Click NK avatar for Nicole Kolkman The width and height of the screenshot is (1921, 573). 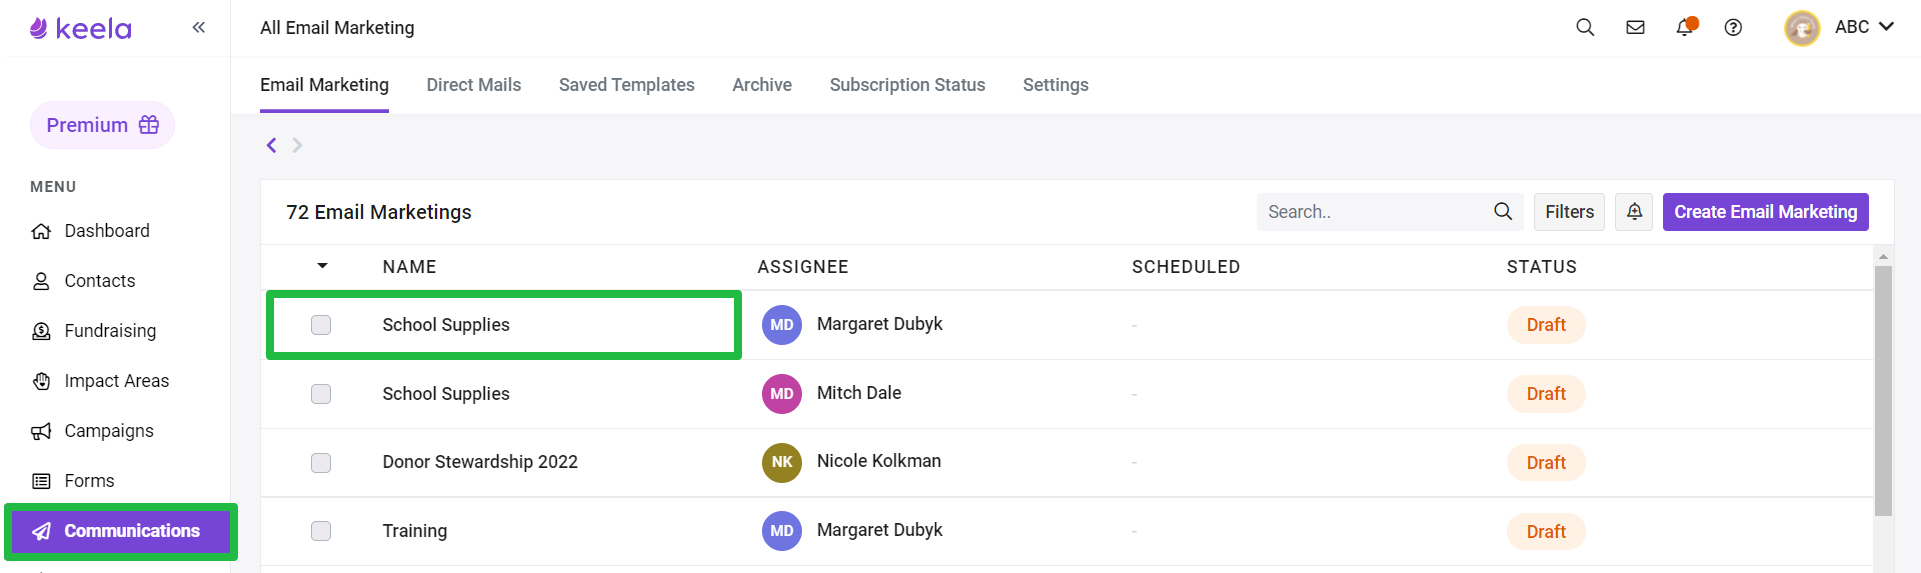[782, 463]
